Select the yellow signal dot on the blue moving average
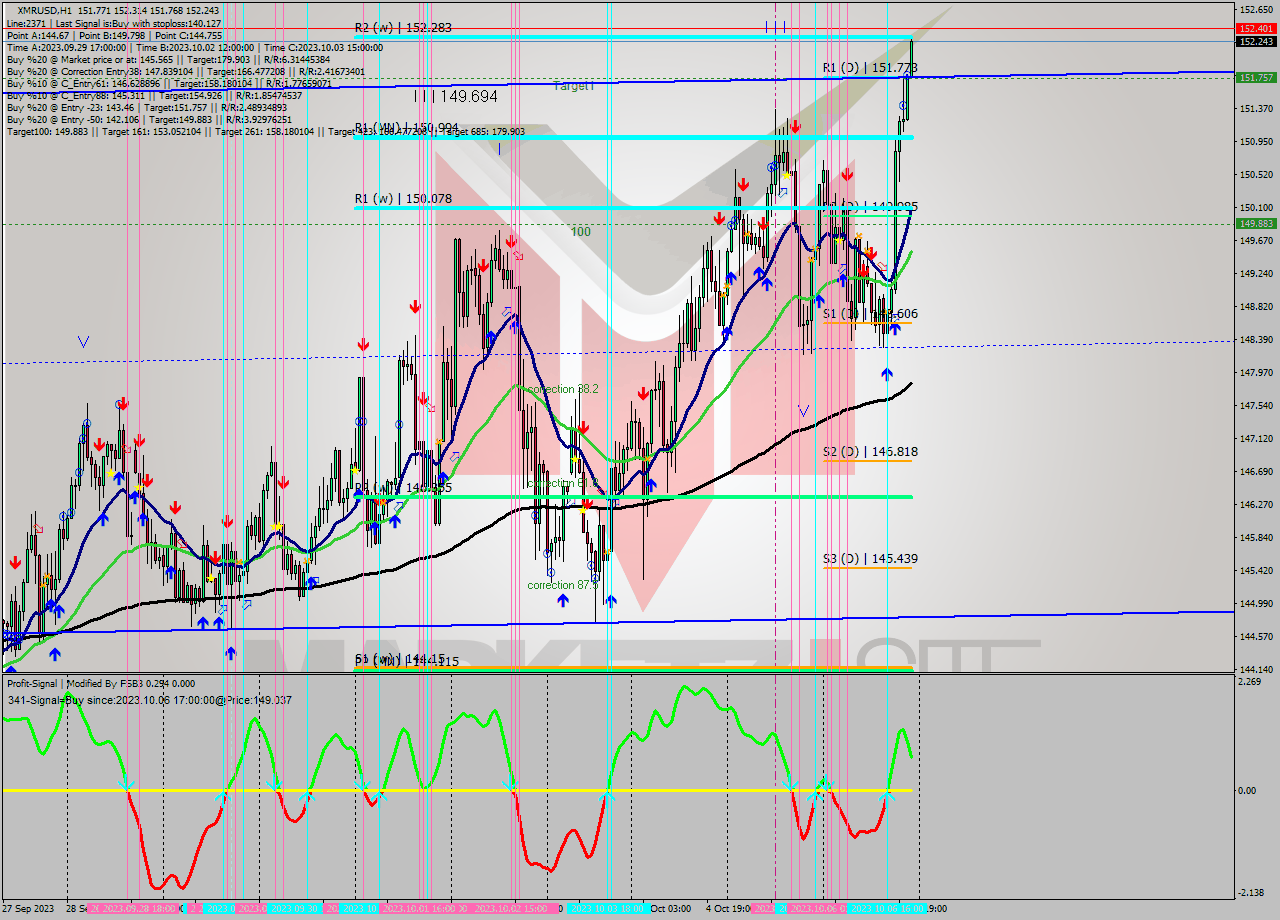Screen dimensions: 1280x920 (837, 240)
